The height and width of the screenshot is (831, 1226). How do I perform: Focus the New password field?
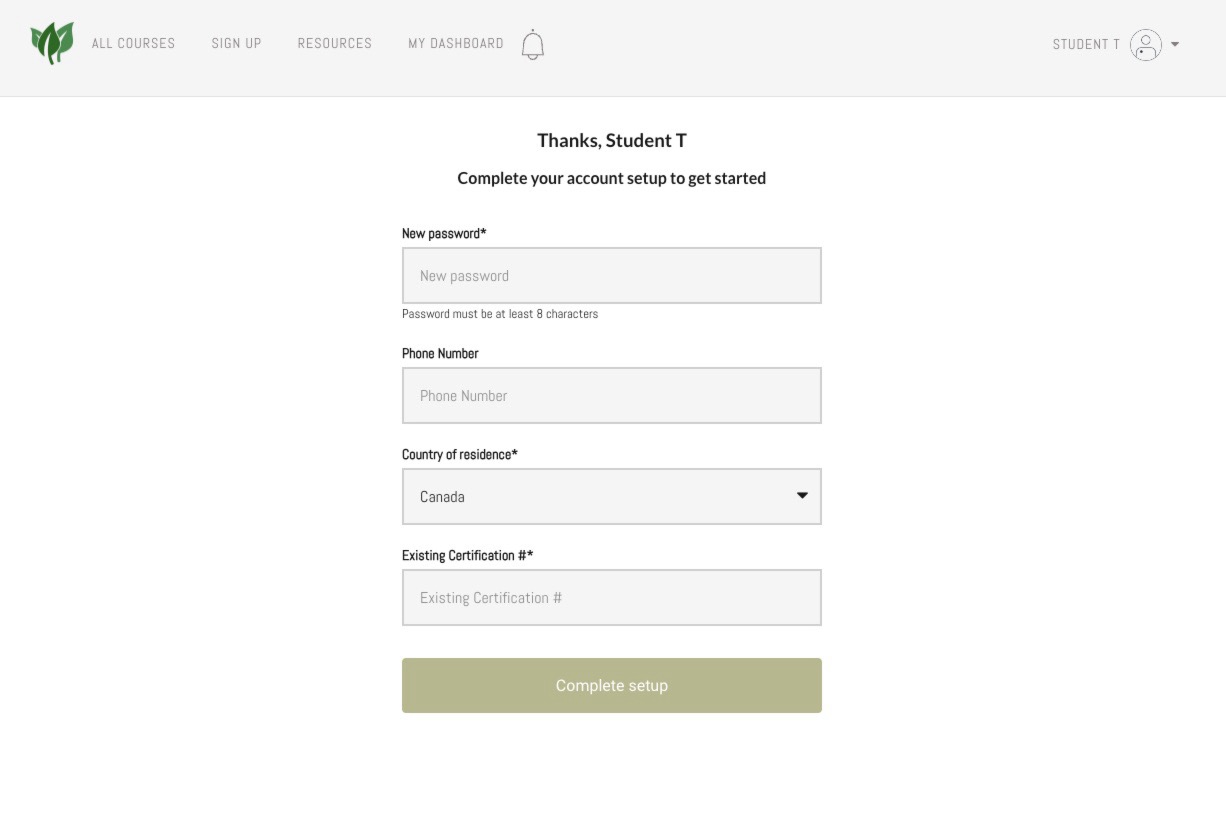[612, 275]
